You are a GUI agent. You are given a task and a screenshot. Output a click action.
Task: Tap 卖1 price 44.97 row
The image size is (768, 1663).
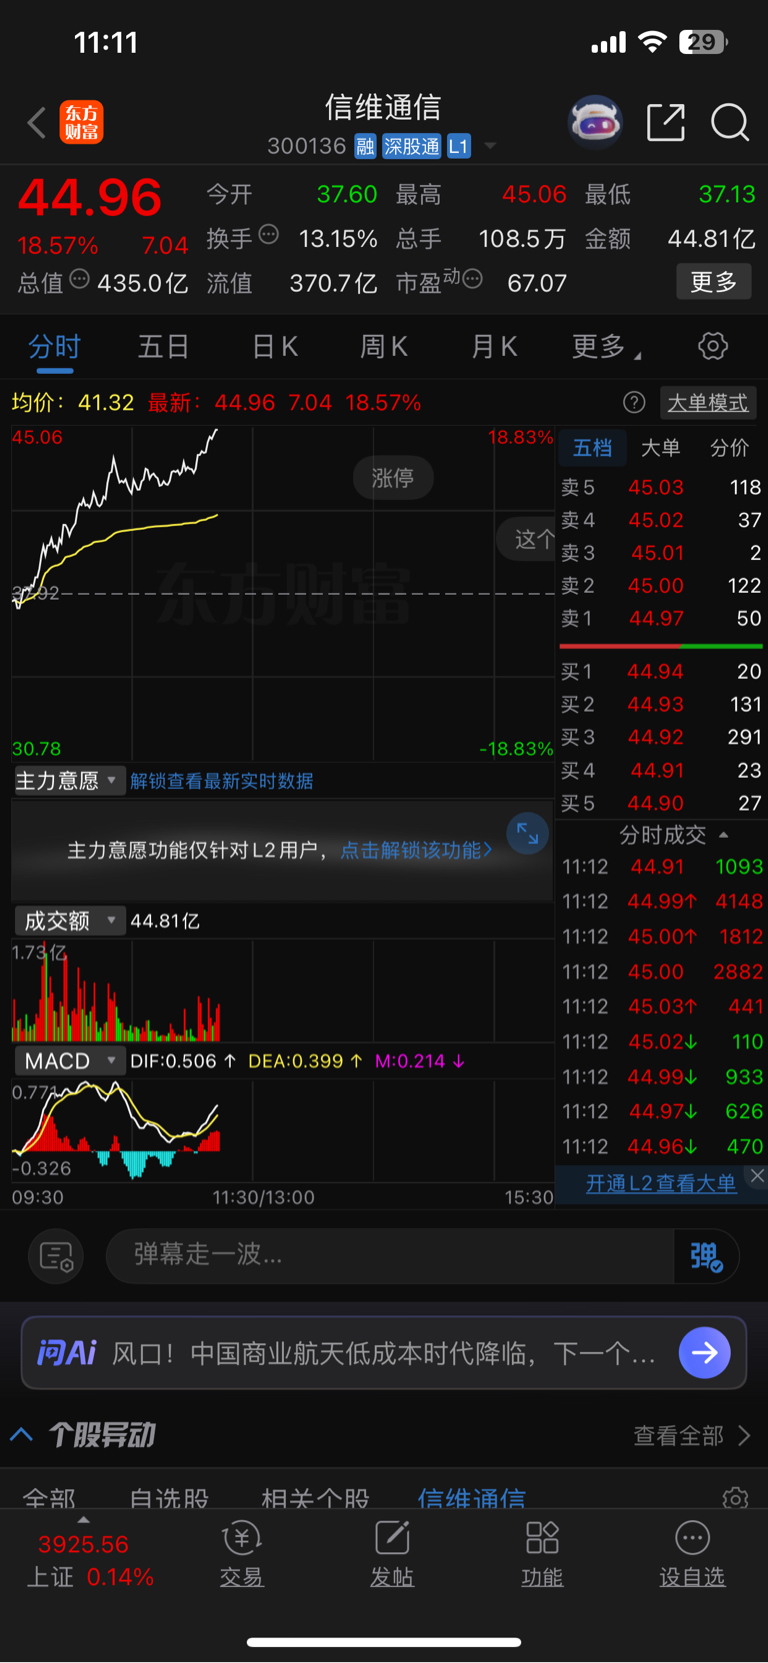[661, 619]
